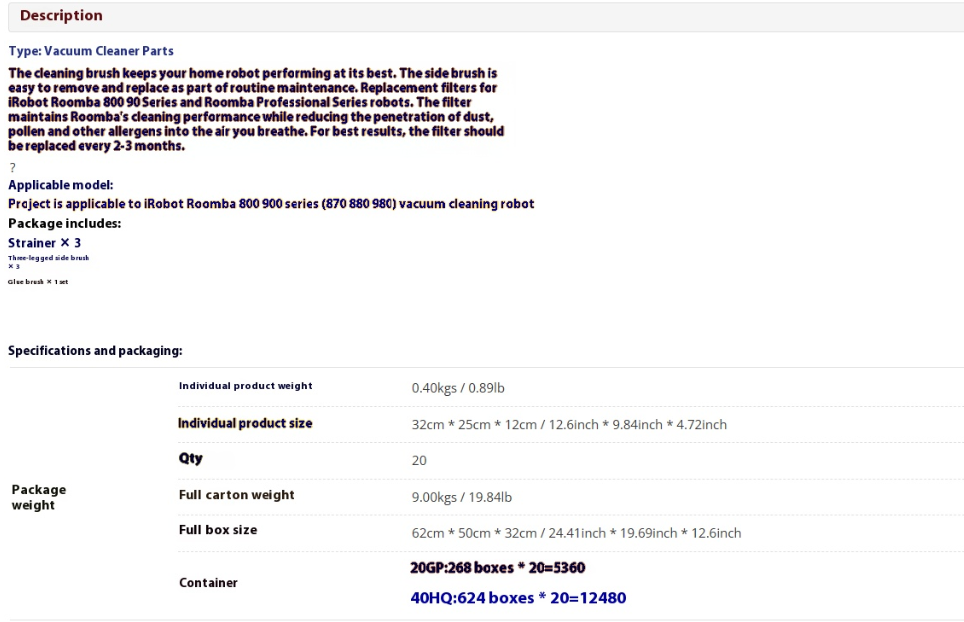Click the 'Applicable model:' heading

point(60,185)
